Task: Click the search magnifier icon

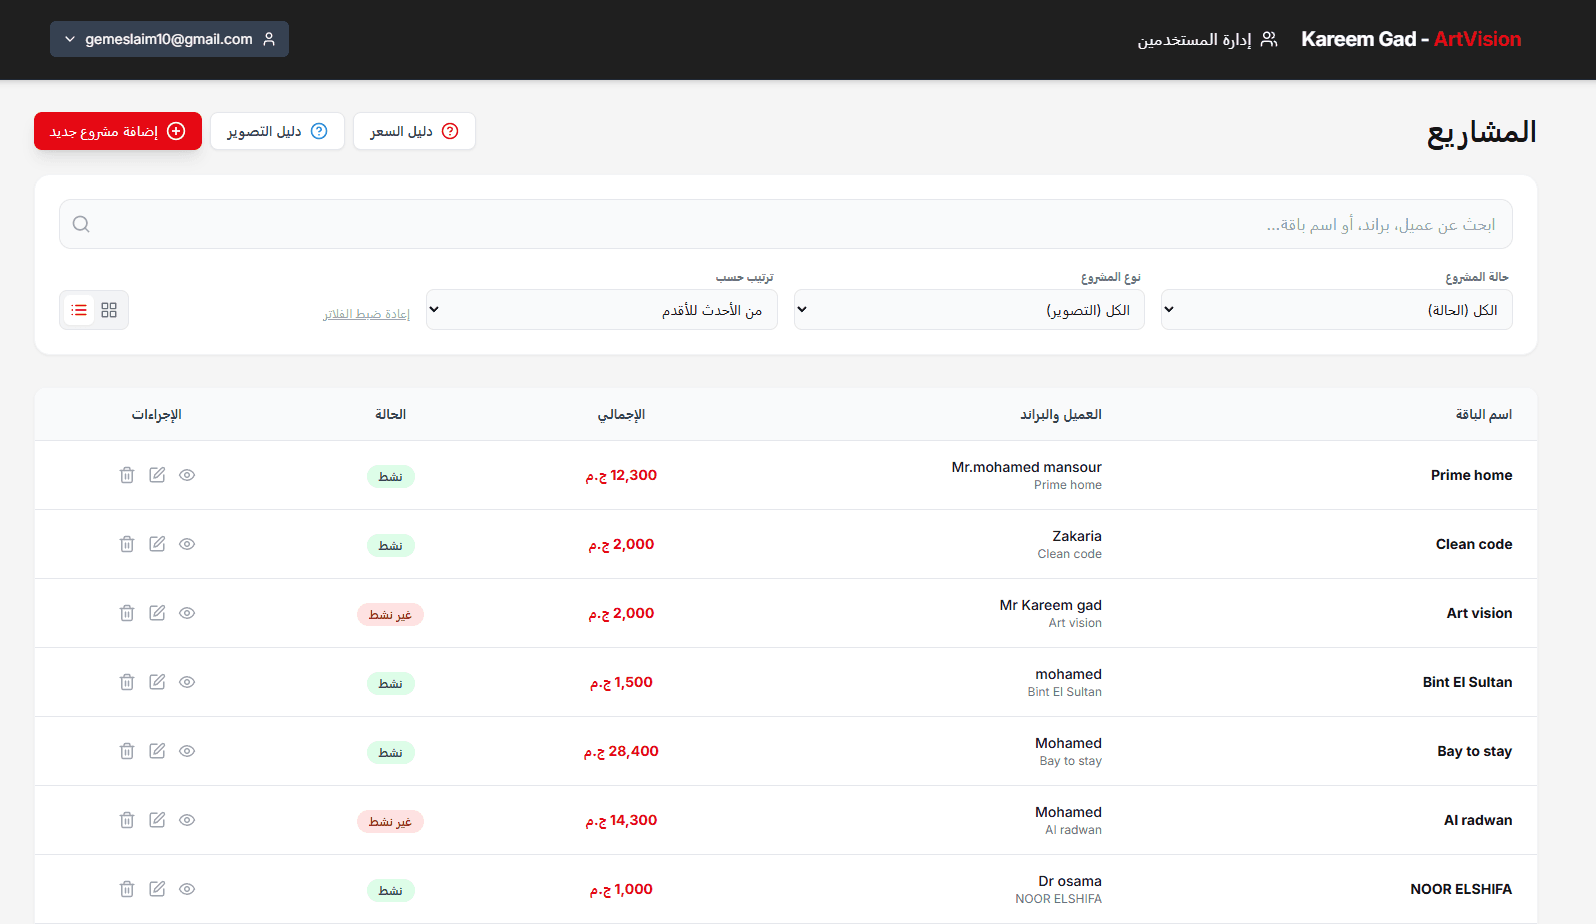Action: click(81, 224)
